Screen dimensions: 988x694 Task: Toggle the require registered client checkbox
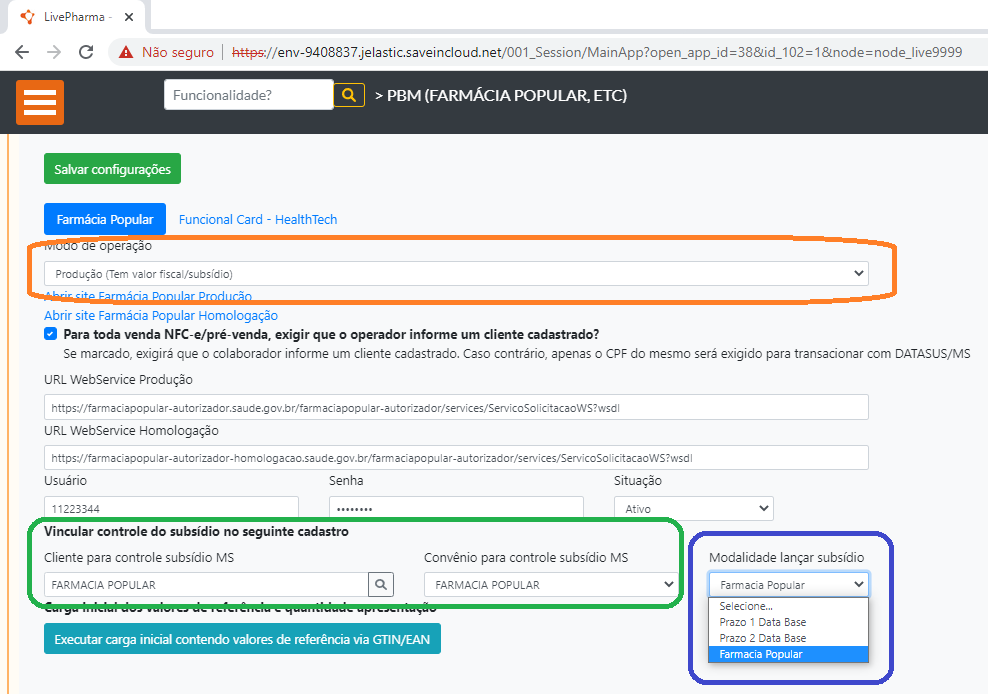51,335
